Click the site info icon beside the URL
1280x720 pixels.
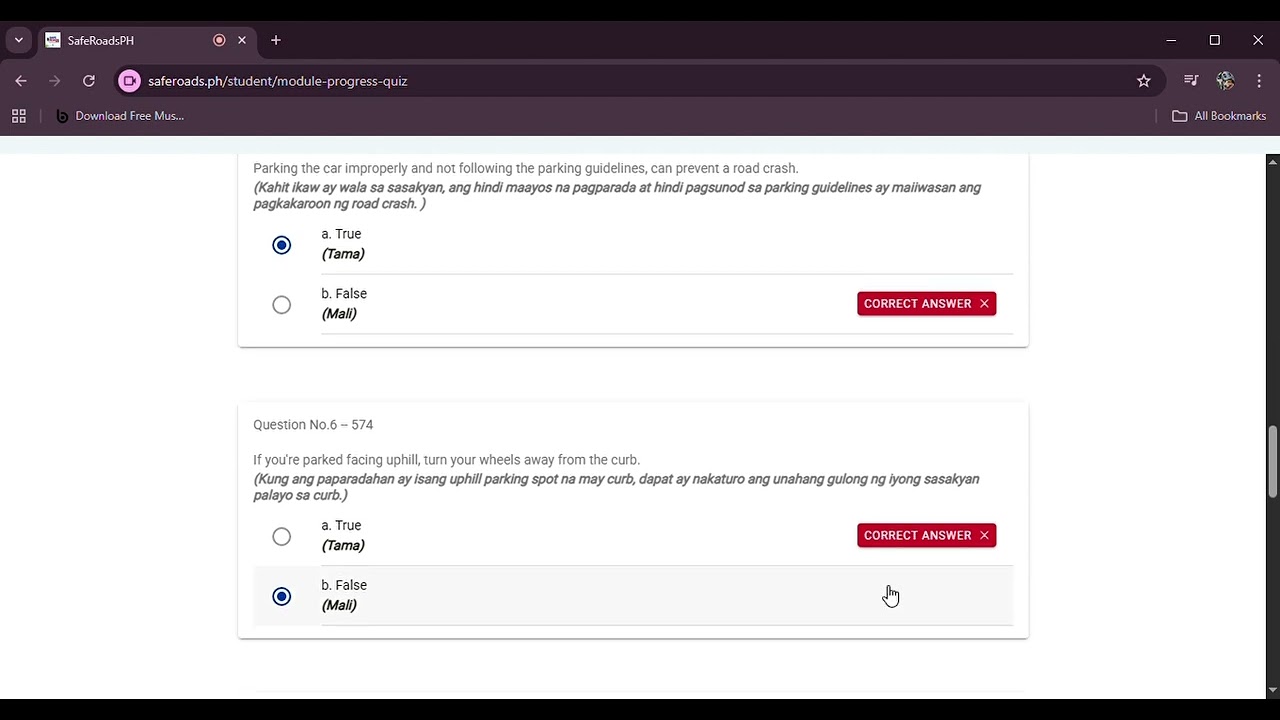tap(130, 81)
